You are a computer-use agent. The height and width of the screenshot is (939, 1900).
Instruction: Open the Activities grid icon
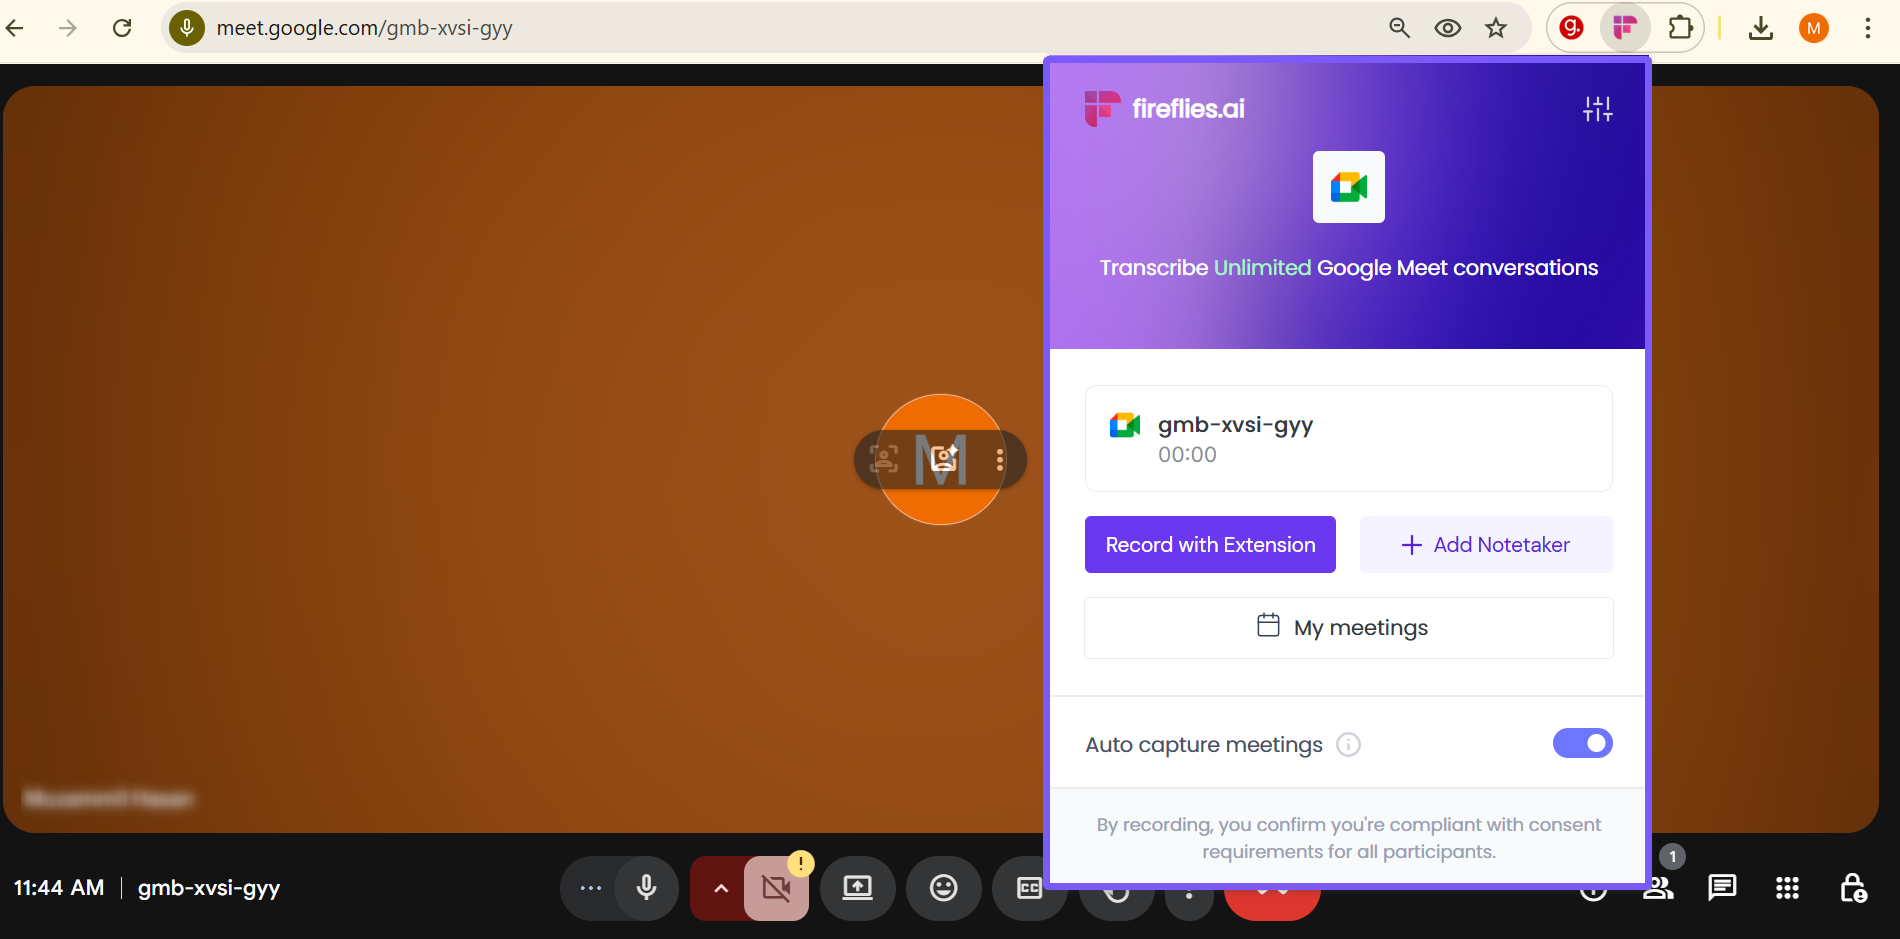pos(1787,888)
